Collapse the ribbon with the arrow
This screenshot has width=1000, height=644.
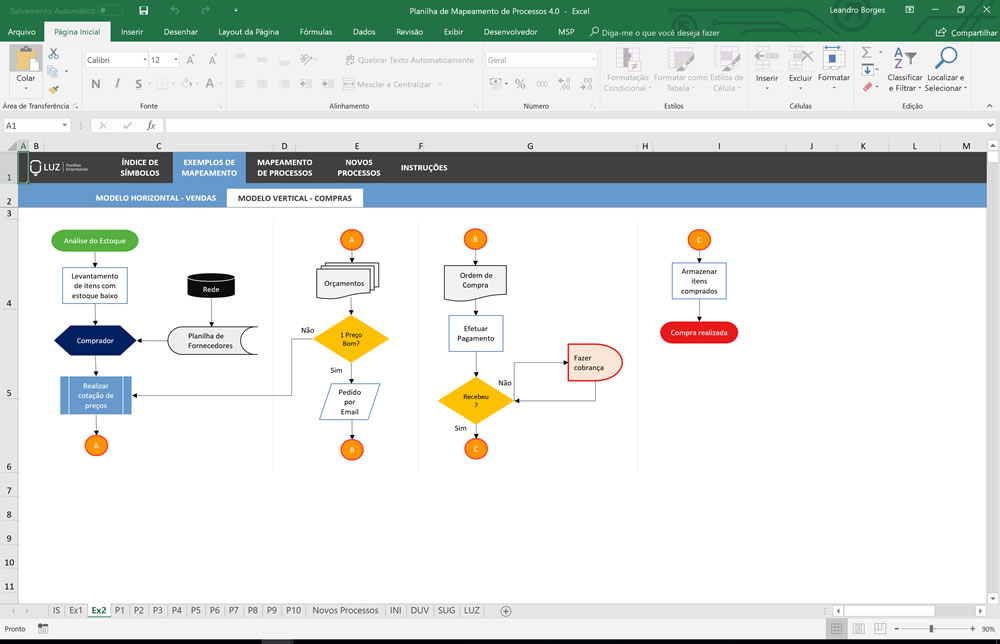[x=989, y=106]
